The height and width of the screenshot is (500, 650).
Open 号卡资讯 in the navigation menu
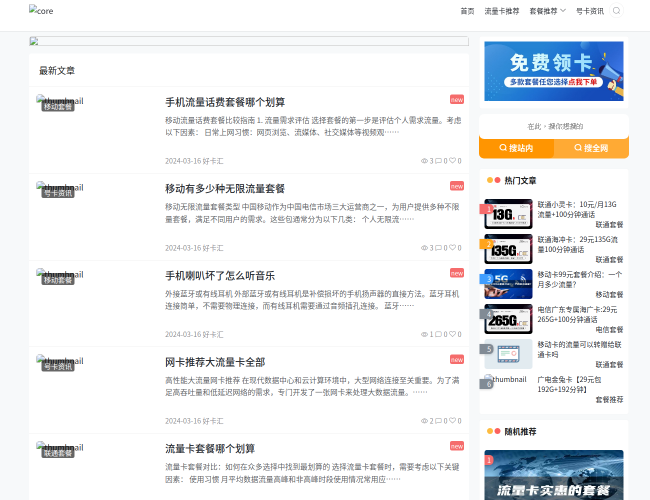589,11
